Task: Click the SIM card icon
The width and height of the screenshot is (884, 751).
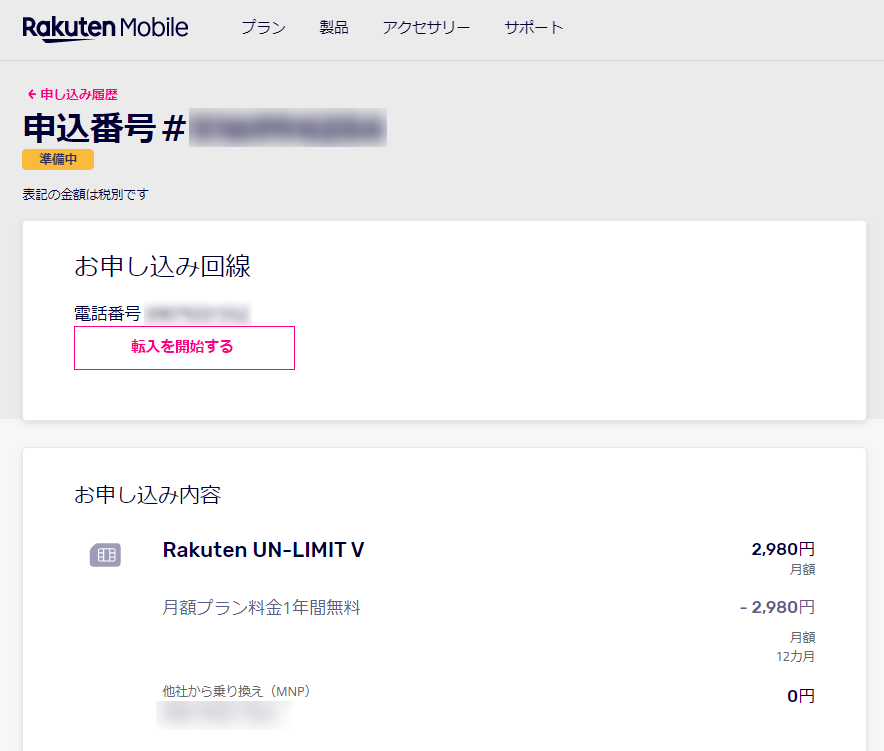Action: (x=105, y=555)
